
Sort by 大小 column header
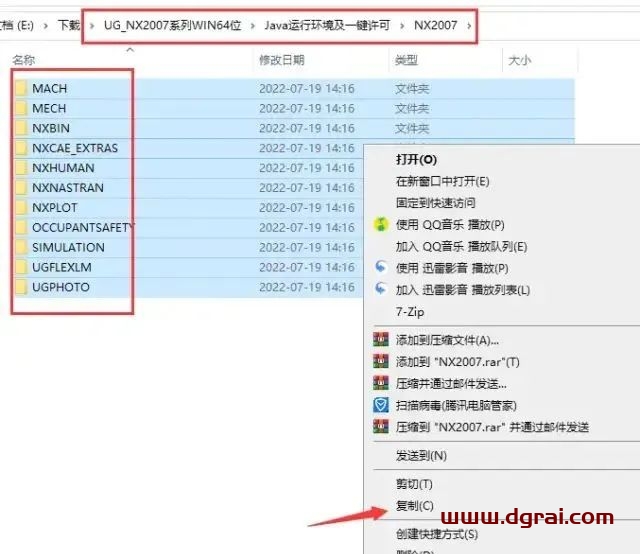coord(519,60)
